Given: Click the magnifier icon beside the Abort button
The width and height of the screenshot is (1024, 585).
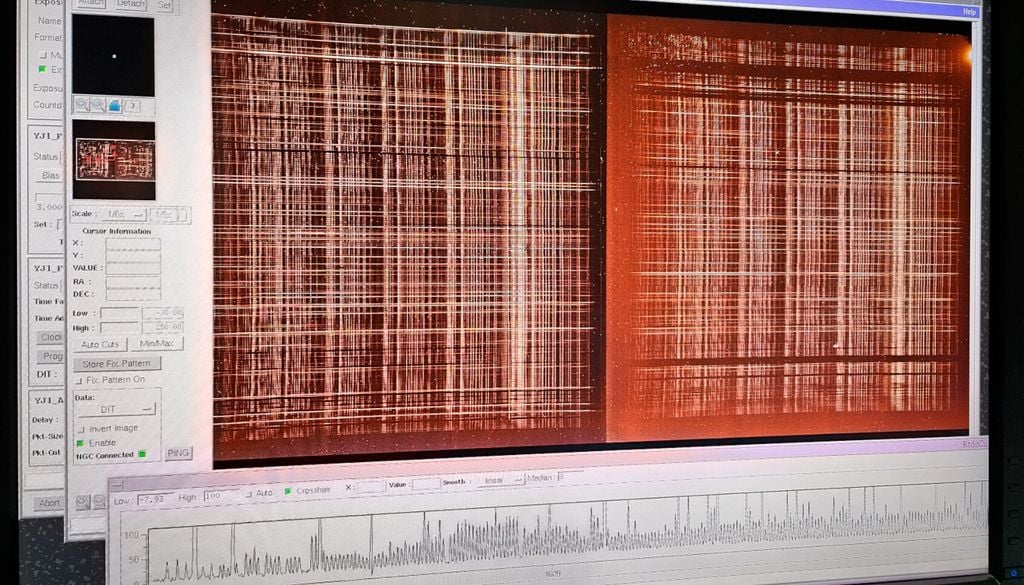Looking at the screenshot, I should click(83, 501).
